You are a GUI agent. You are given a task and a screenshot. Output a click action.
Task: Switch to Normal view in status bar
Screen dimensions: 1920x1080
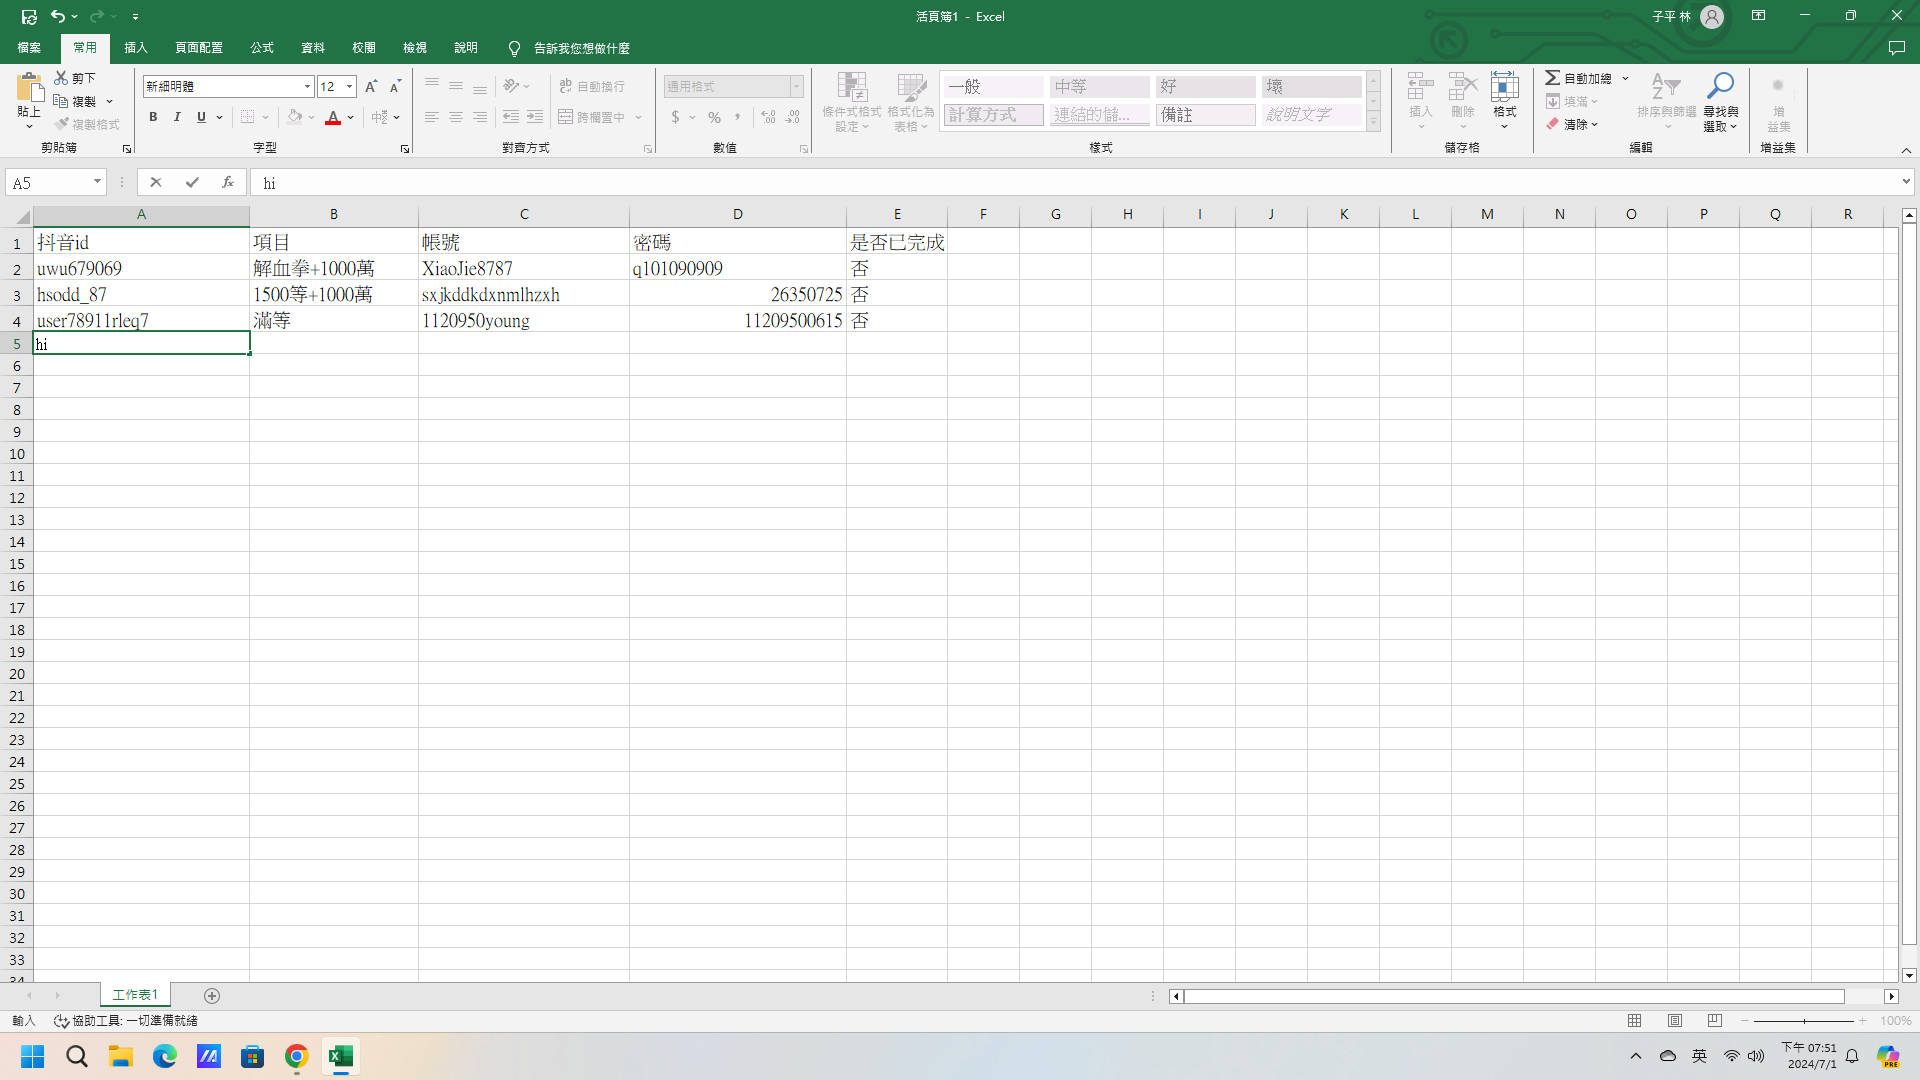(1635, 1020)
